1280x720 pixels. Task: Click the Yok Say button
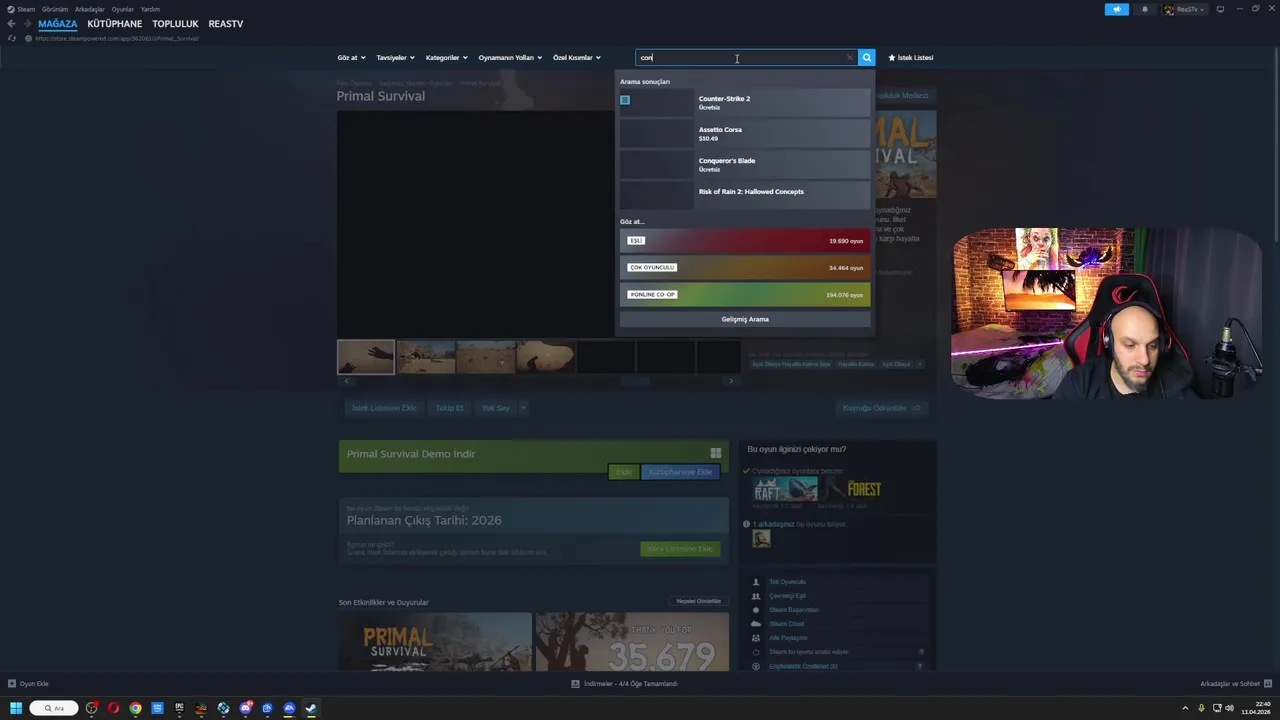496,408
